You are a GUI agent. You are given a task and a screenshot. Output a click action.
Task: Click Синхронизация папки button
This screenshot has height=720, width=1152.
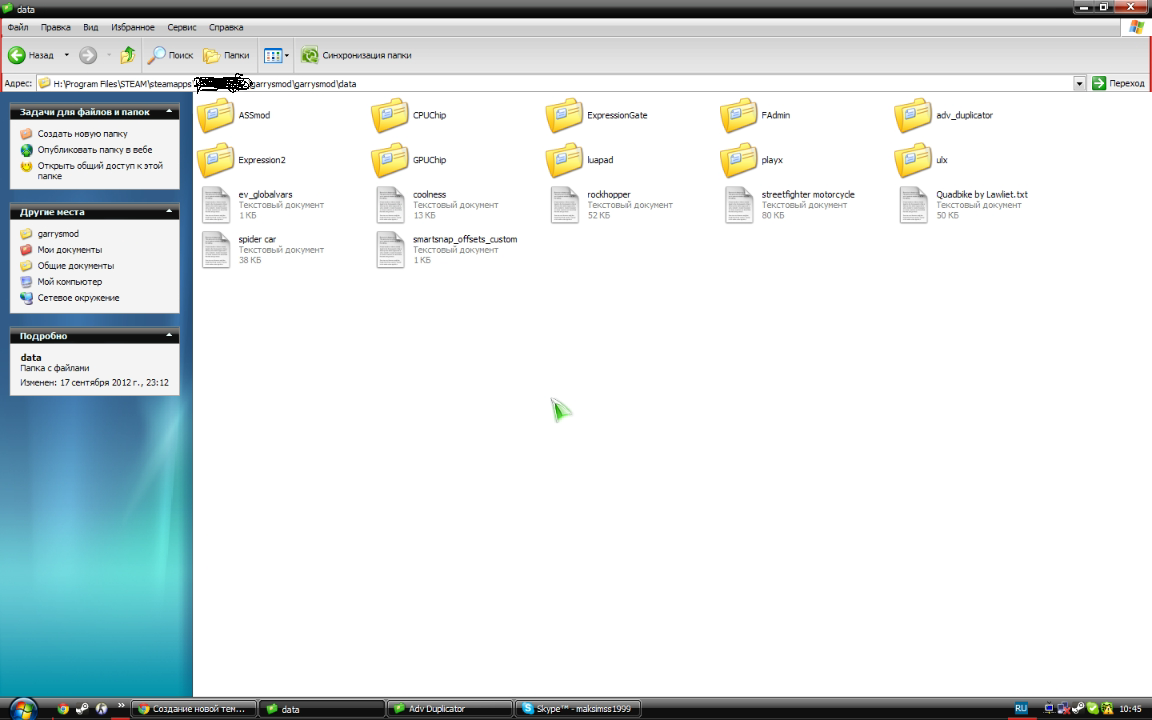coord(356,55)
